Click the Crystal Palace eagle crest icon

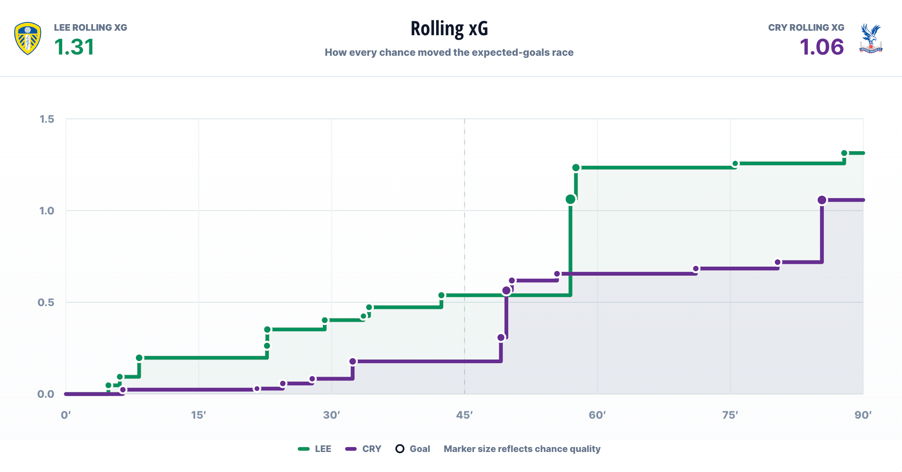[x=871, y=39]
